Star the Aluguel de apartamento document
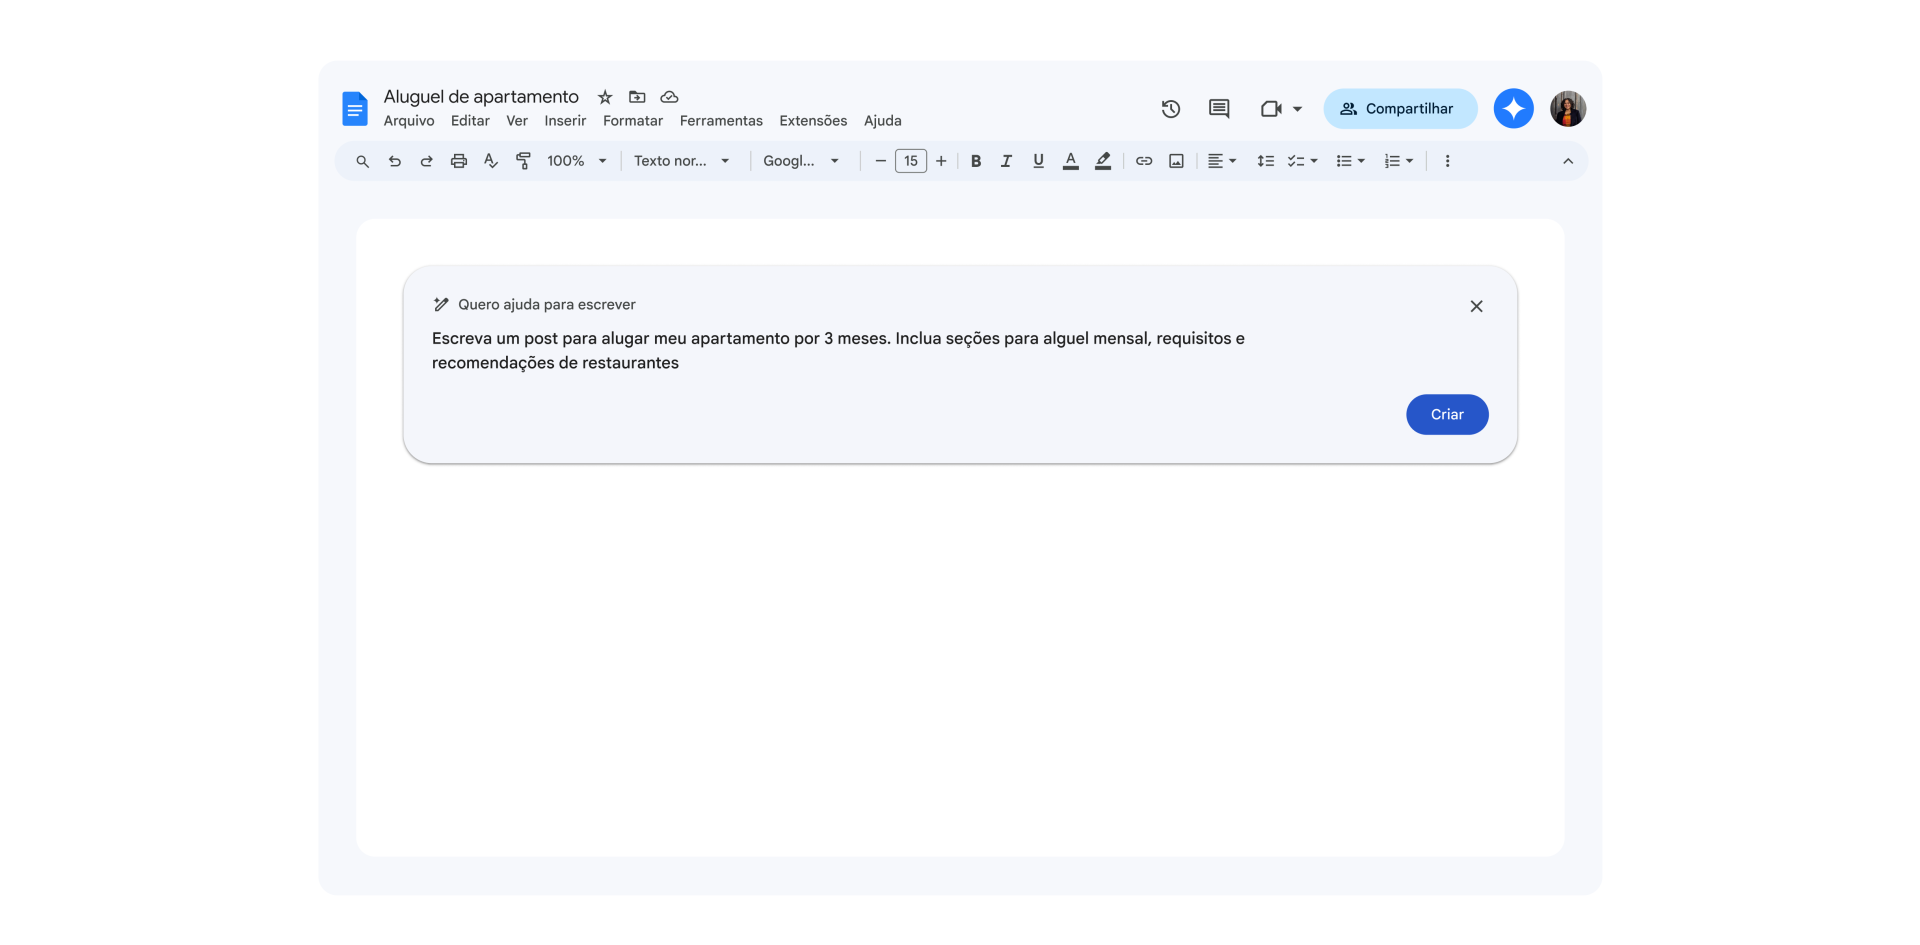 point(605,97)
